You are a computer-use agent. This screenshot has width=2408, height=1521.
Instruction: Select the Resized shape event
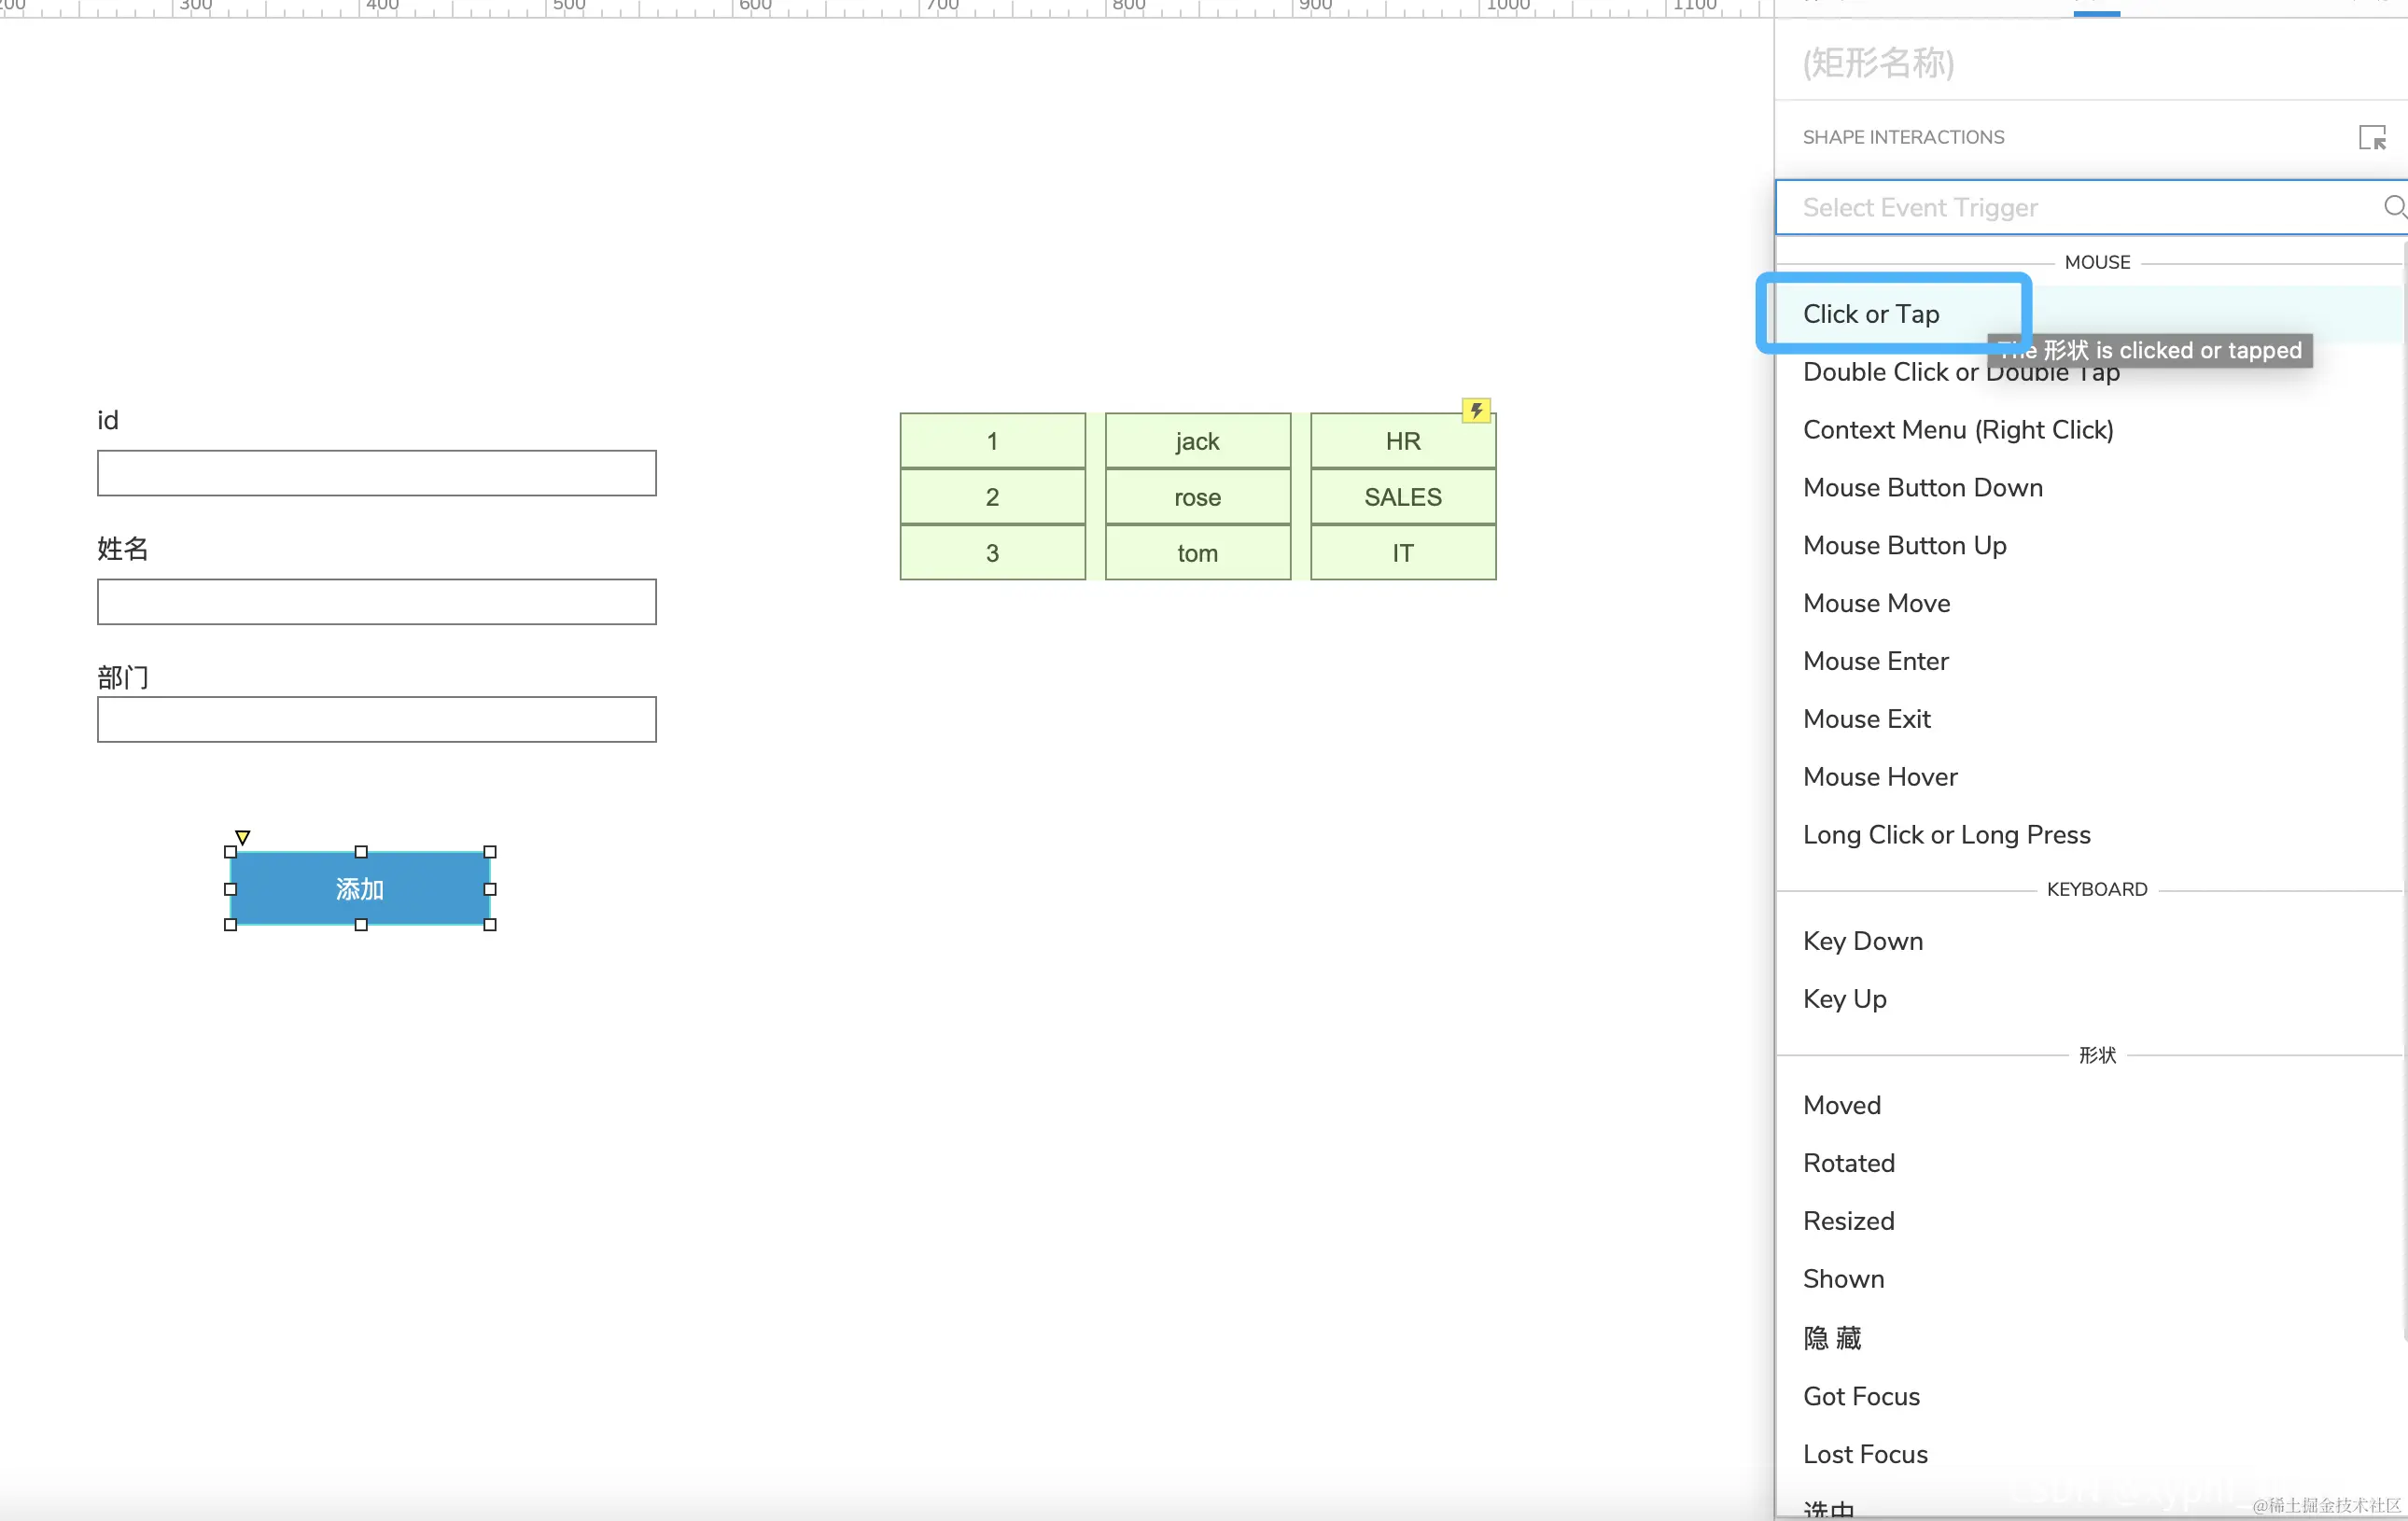point(1848,1221)
